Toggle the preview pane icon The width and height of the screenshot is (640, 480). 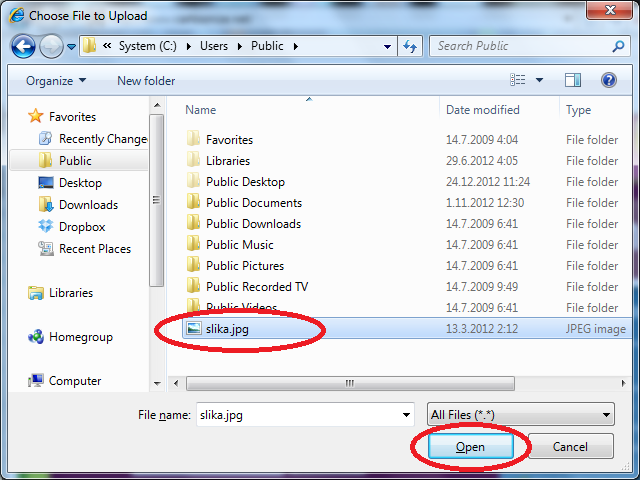point(573,80)
